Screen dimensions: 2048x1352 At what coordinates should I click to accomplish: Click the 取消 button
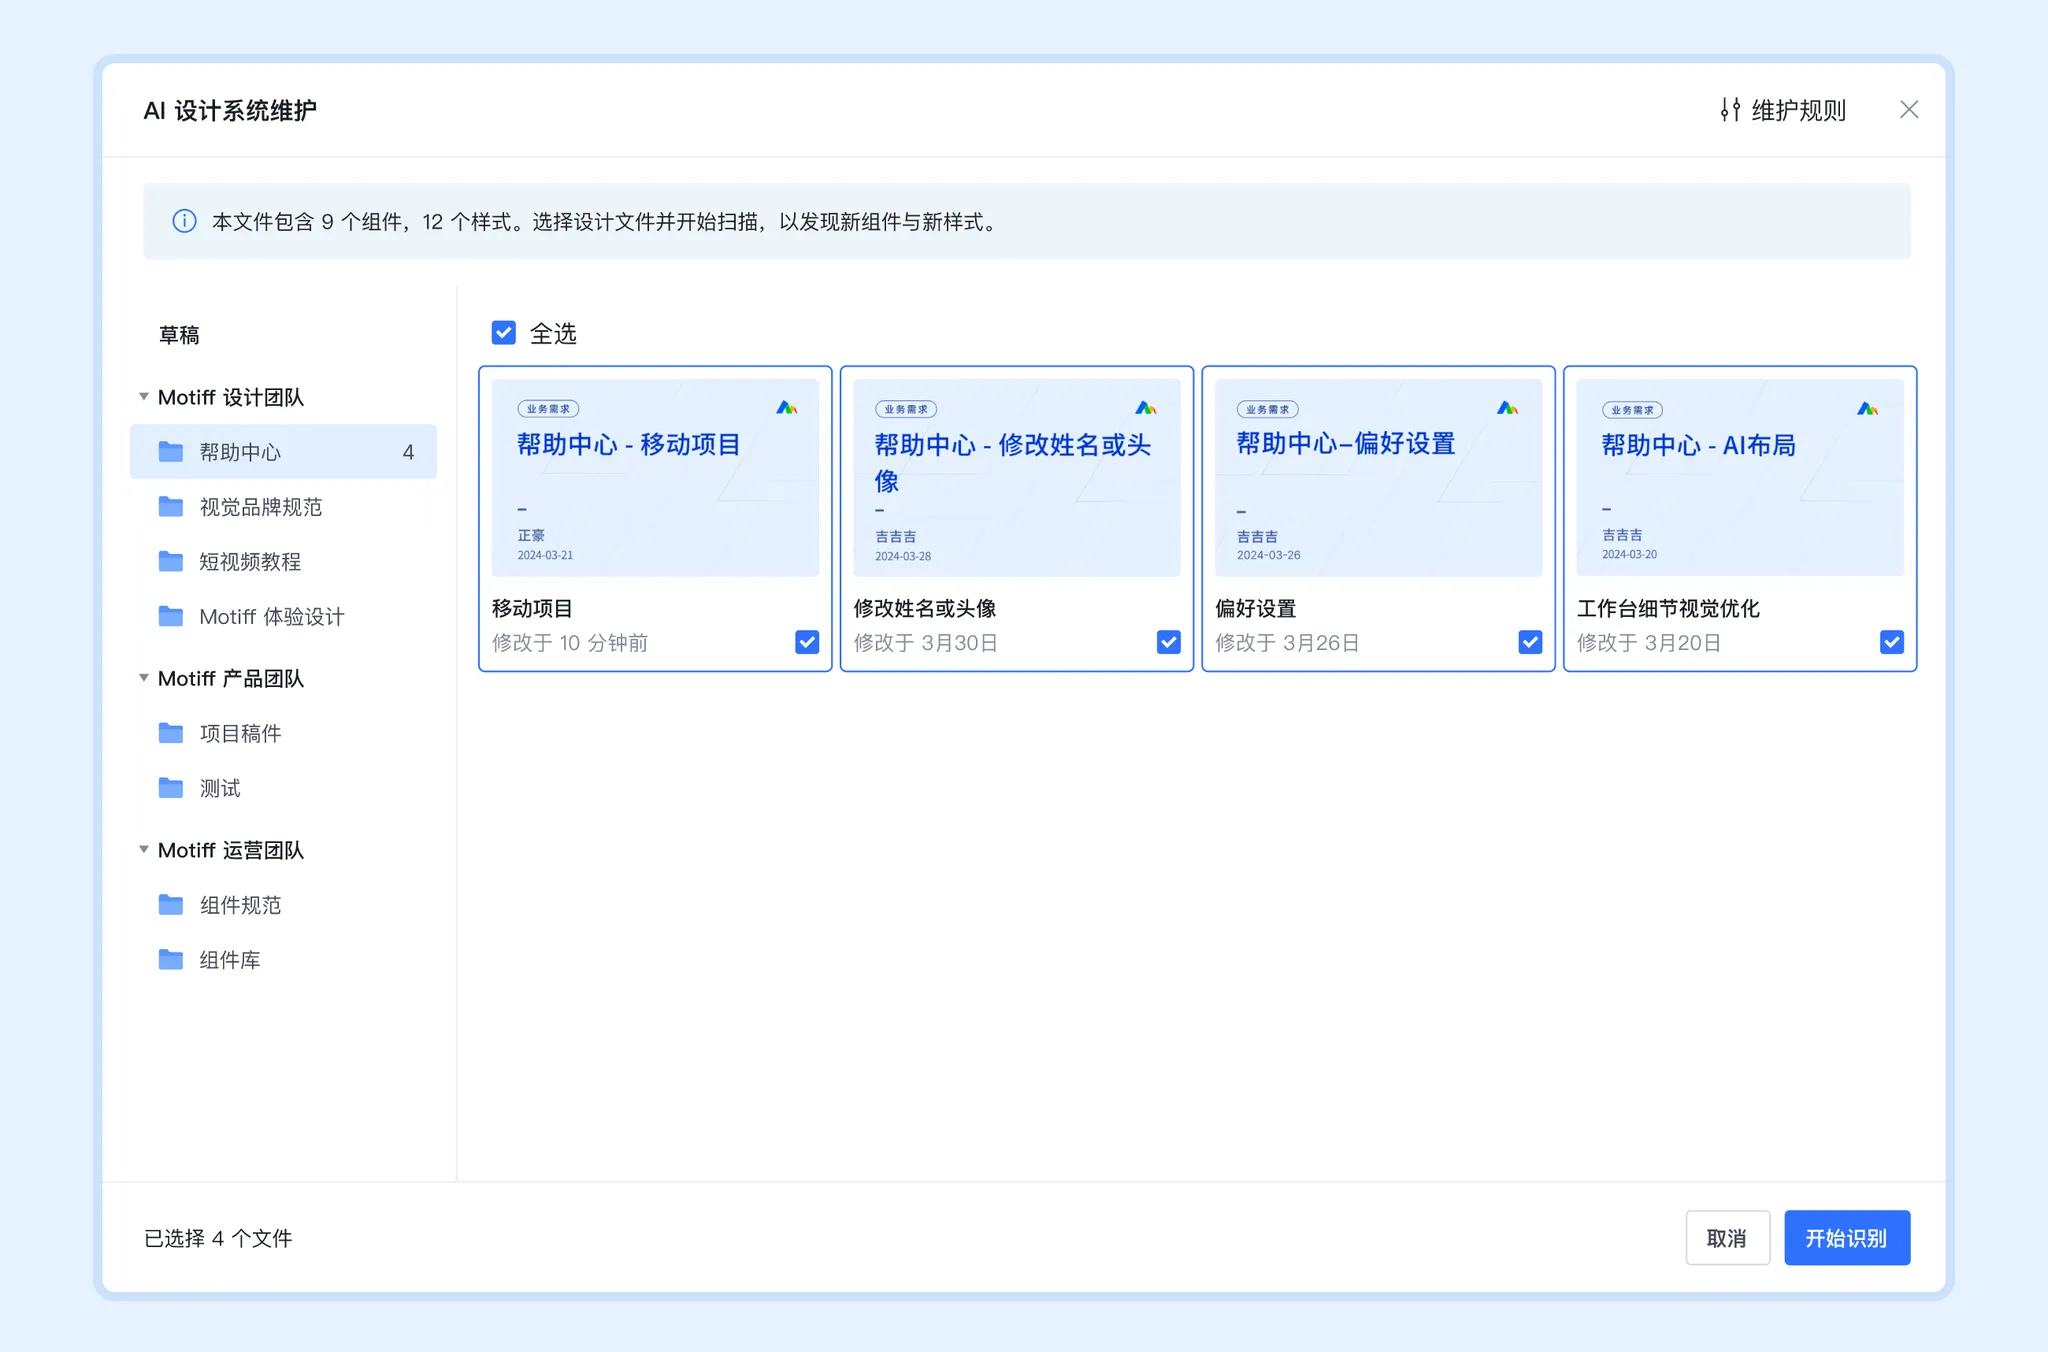pyautogui.click(x=1727, y=1238)
